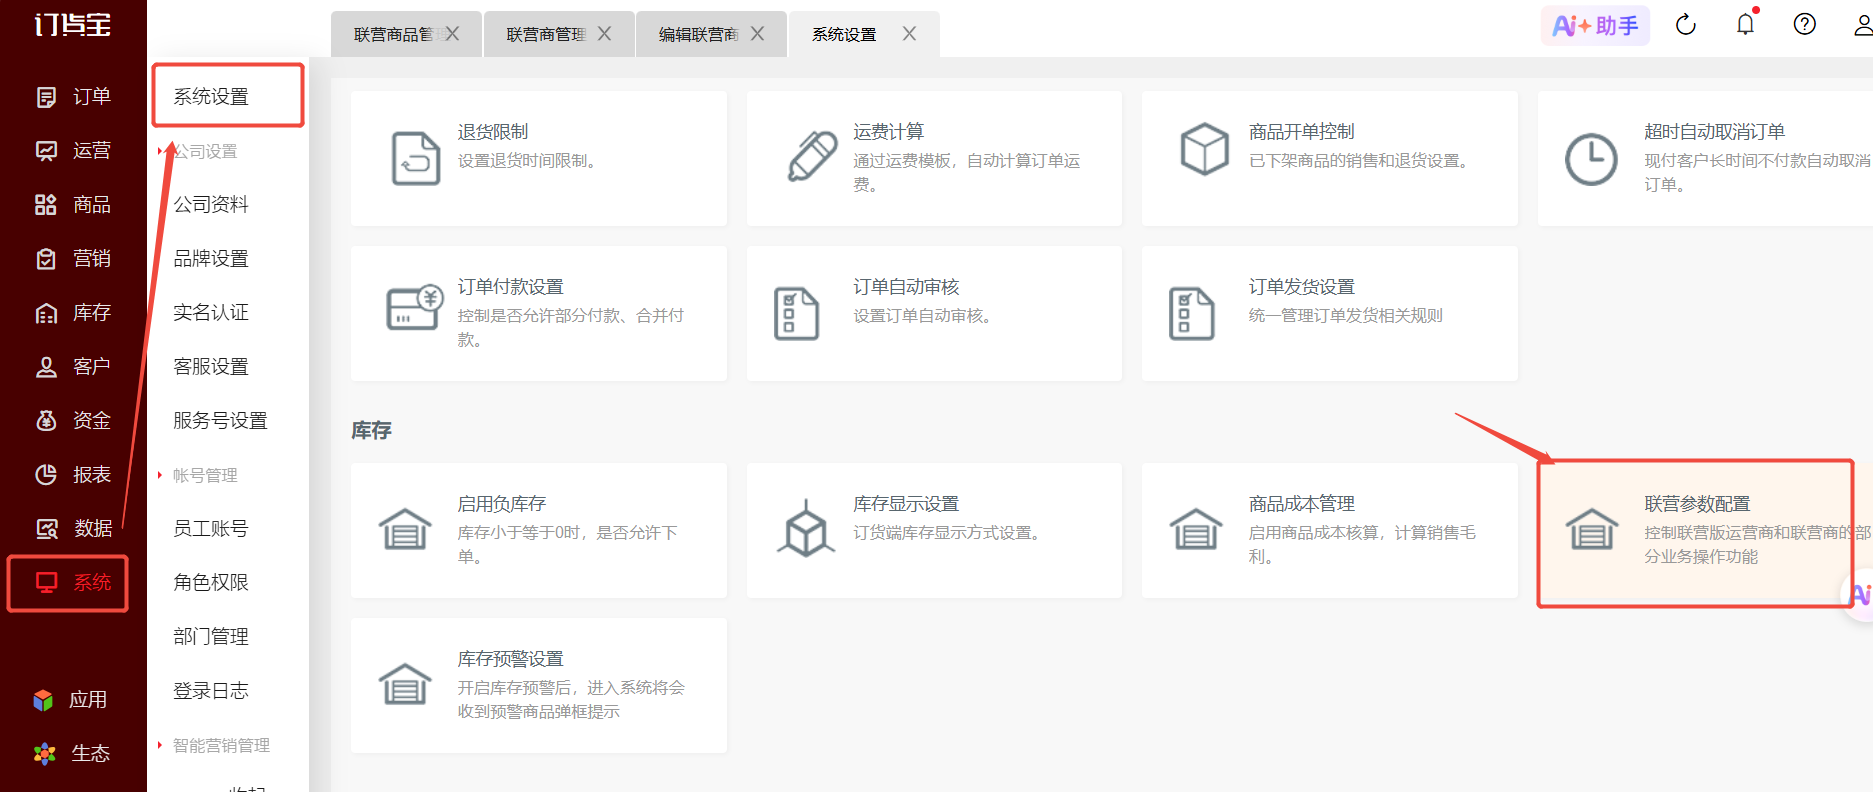Open the 运费计算 settings card
Screen dimensions: 1873x792
pos(934,159)
